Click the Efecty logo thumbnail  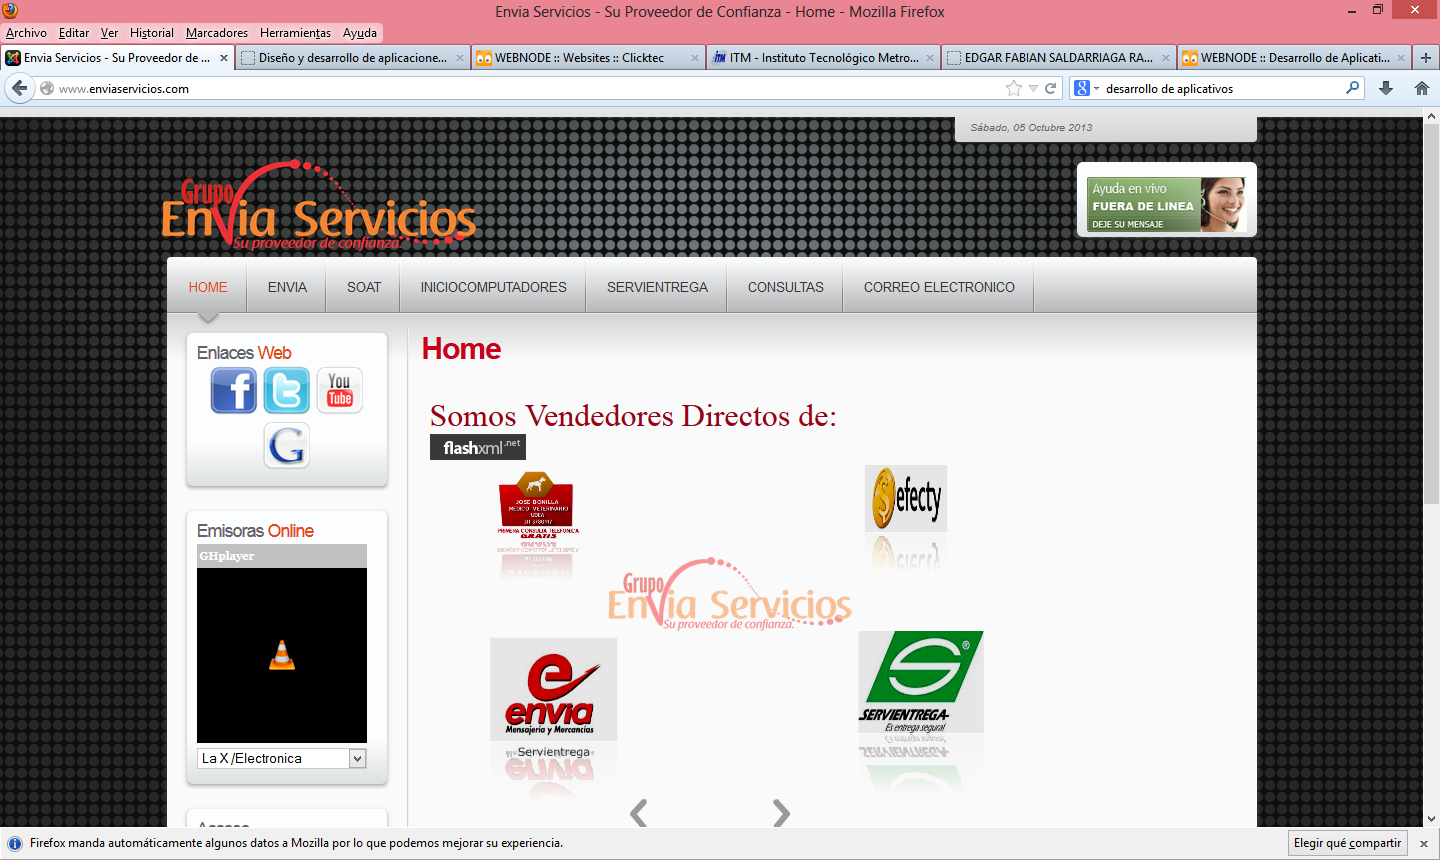(x=906, y=498)
